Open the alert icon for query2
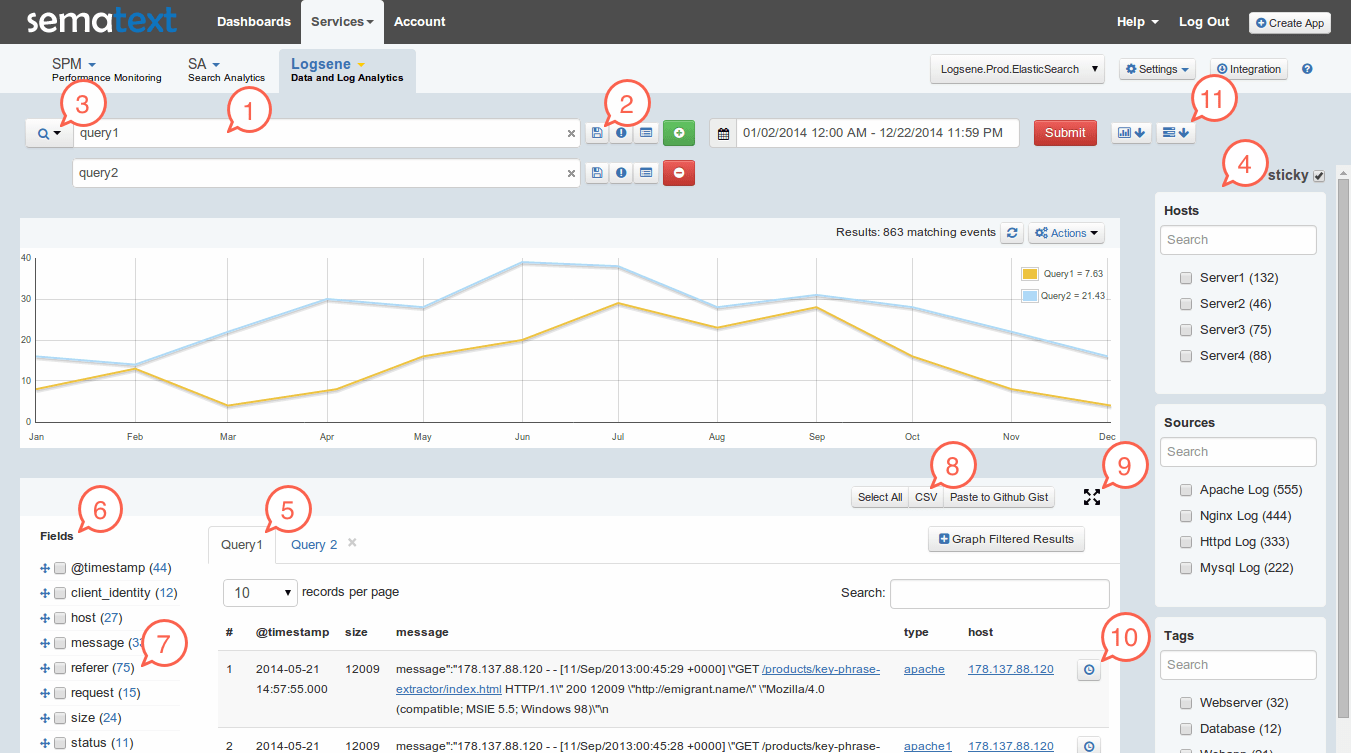 pos(622,173)
